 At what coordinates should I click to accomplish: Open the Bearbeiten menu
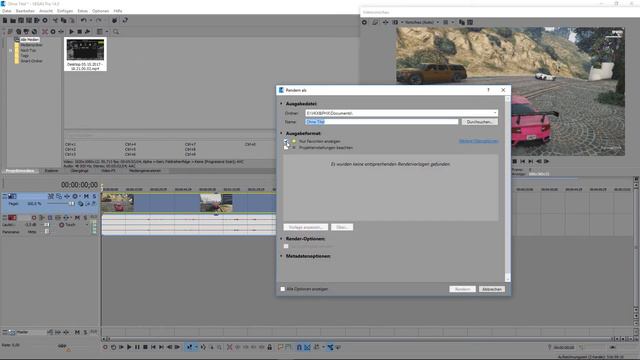point(25,11)
